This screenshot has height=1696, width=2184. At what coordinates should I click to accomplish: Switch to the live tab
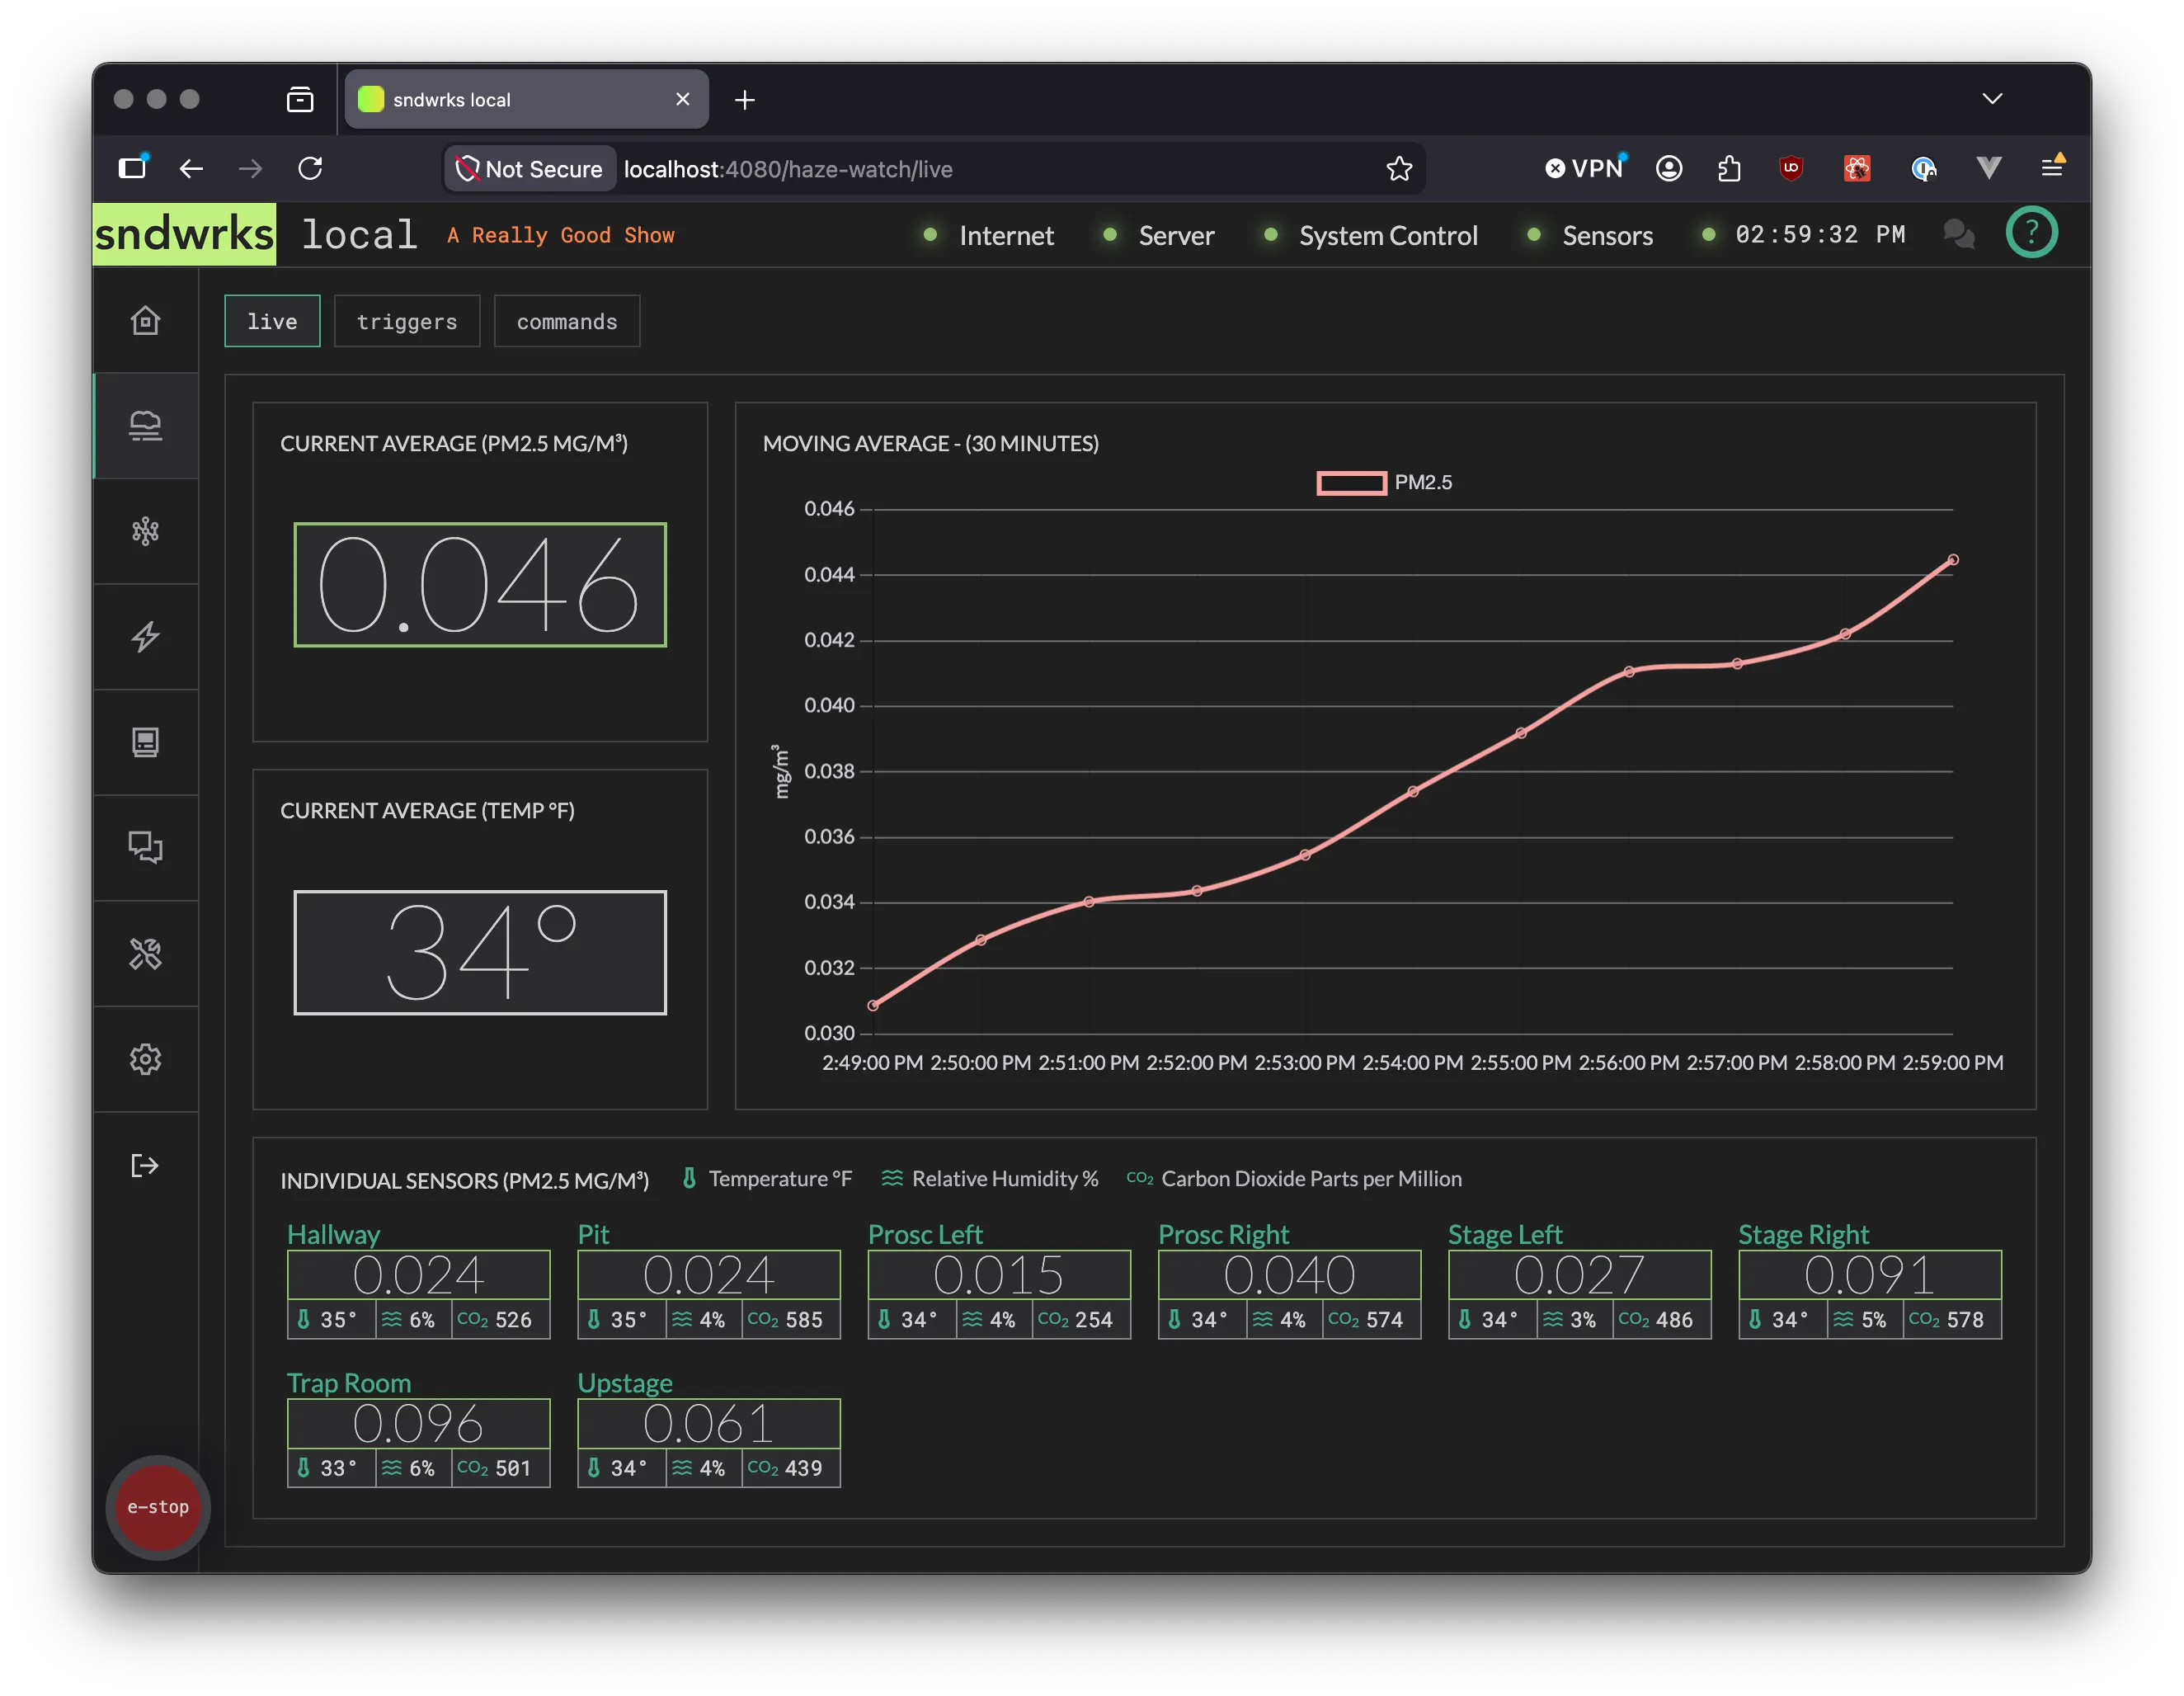tap(272, 321)
